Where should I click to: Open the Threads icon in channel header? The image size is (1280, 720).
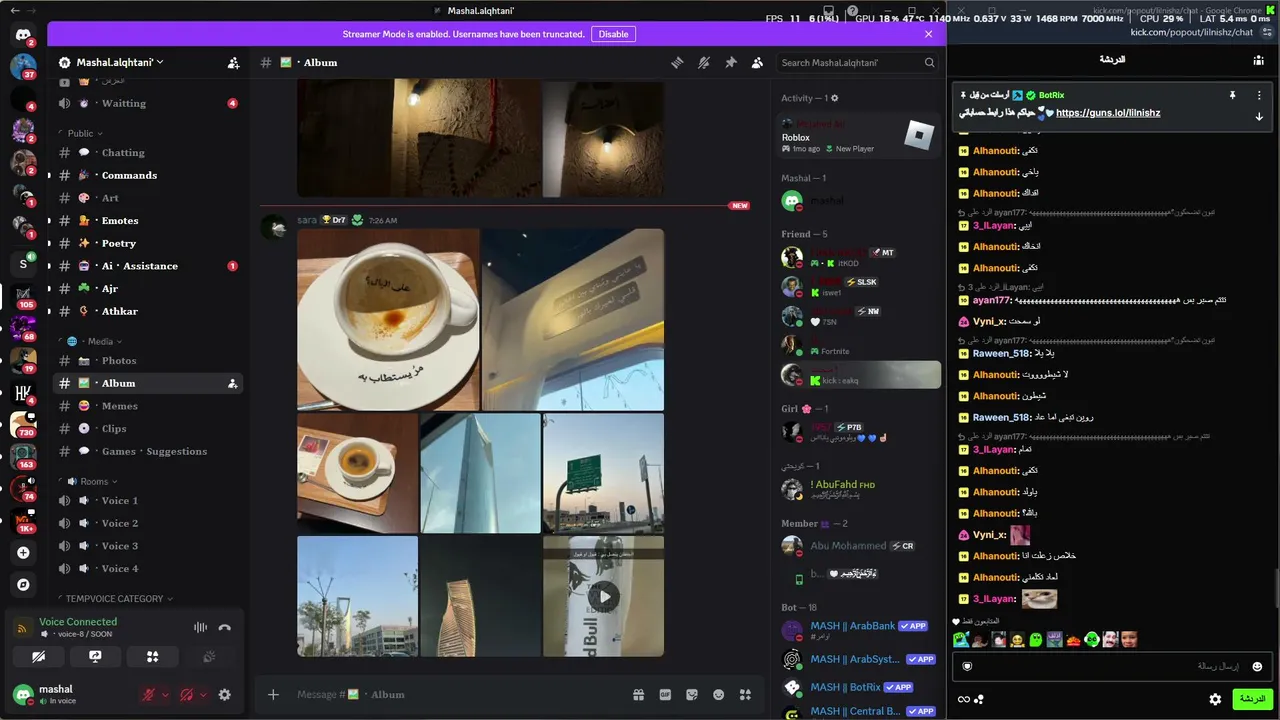(677, 62)
